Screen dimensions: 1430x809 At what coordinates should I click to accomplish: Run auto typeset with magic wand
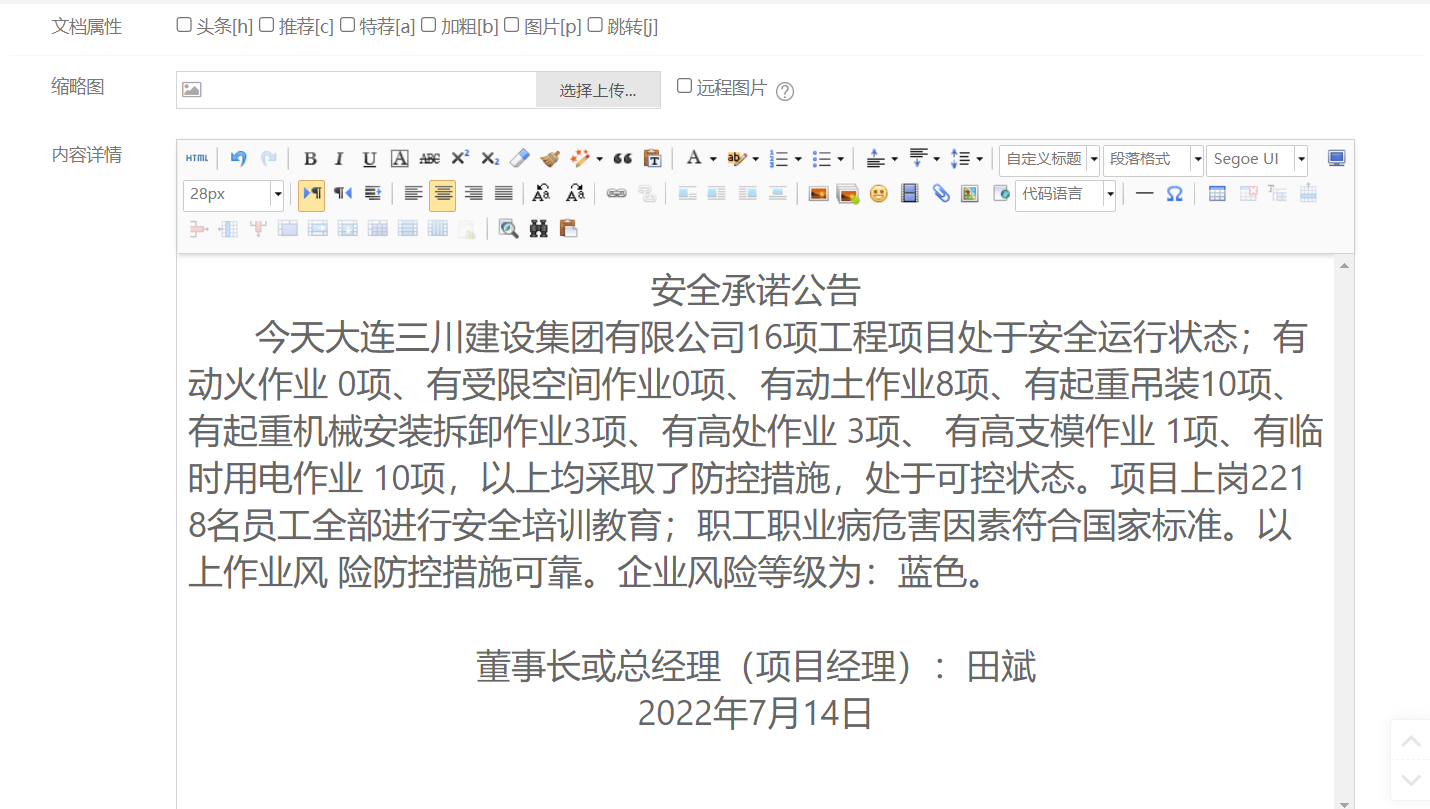click(x=580, y=159)
